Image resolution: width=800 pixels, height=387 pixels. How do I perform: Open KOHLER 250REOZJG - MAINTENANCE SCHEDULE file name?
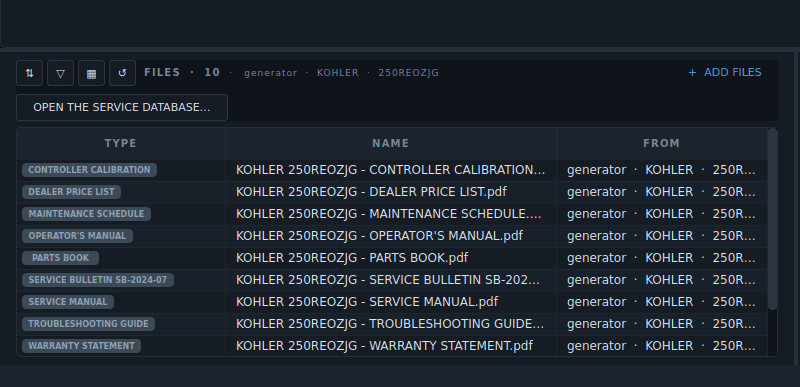pos(389,214)
